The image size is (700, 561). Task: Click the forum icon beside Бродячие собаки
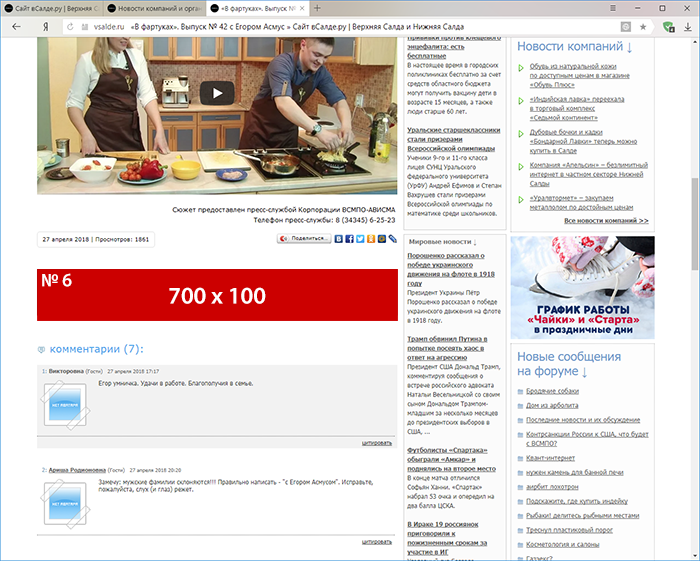[x=520, y=392]
